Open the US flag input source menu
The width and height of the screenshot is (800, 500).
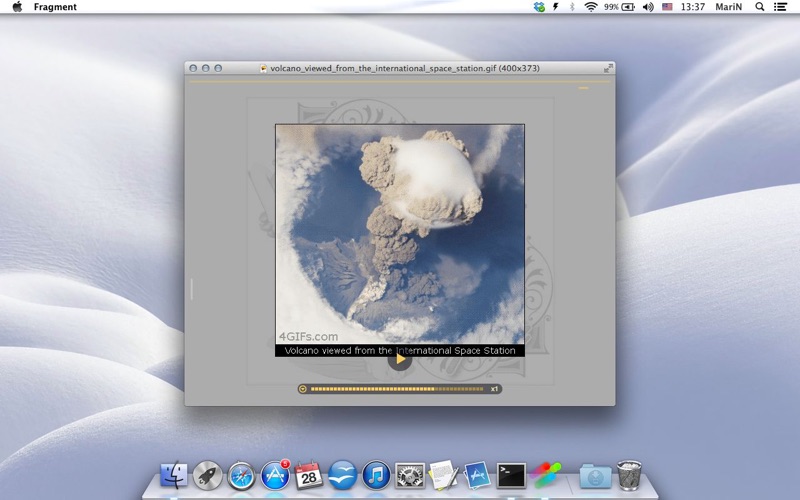pyautogui.click(x=667, y=7)
